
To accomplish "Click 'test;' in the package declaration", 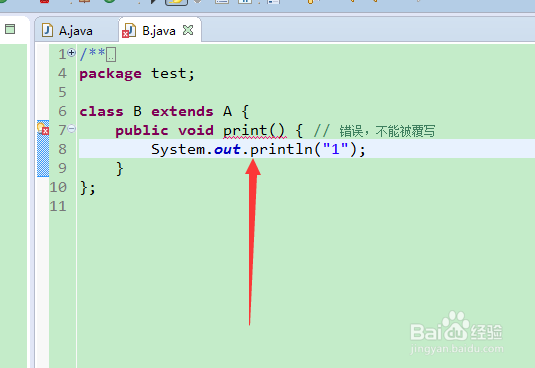I will click(173, 73).
